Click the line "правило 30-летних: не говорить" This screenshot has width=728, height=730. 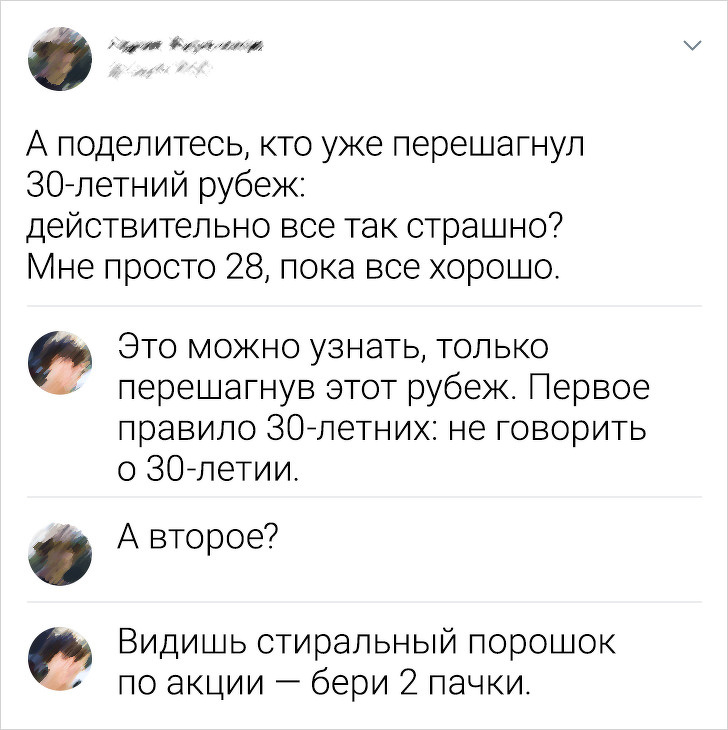pyautogui.click(x=382, y=427)
